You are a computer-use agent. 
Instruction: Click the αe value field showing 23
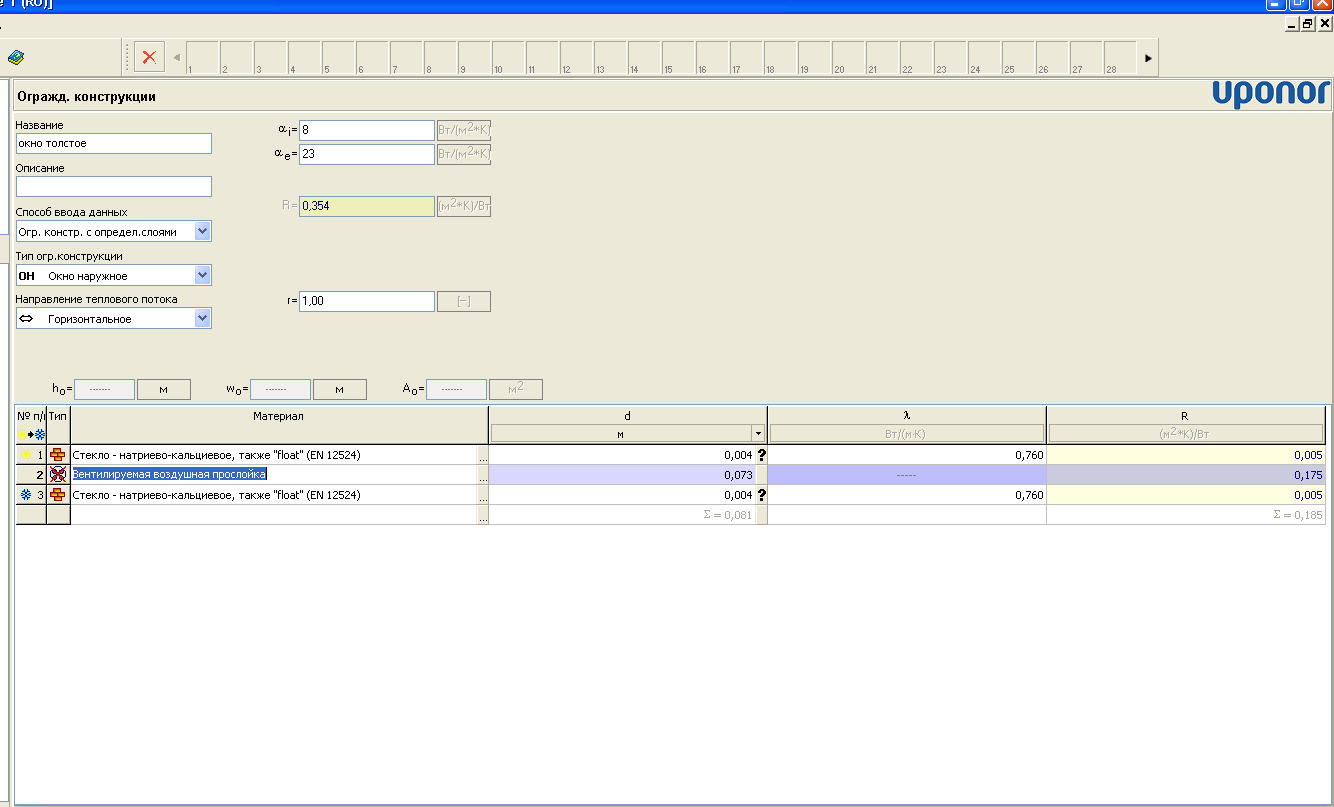[x=366, y=154]
